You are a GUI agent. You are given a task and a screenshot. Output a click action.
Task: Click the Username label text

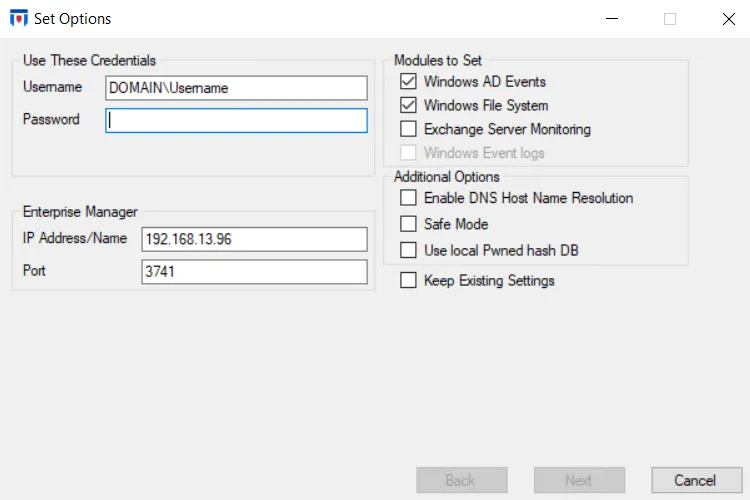click(x=53, y=87)
